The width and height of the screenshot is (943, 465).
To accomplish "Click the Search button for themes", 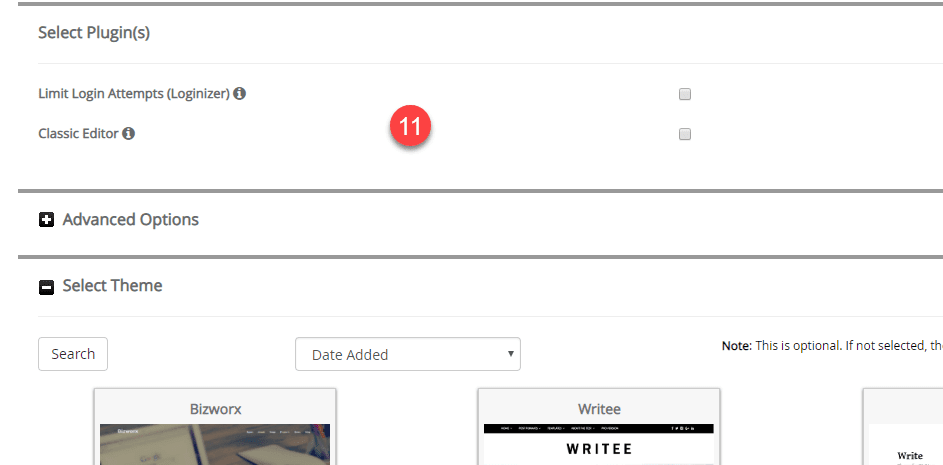I will coord(73,354).
